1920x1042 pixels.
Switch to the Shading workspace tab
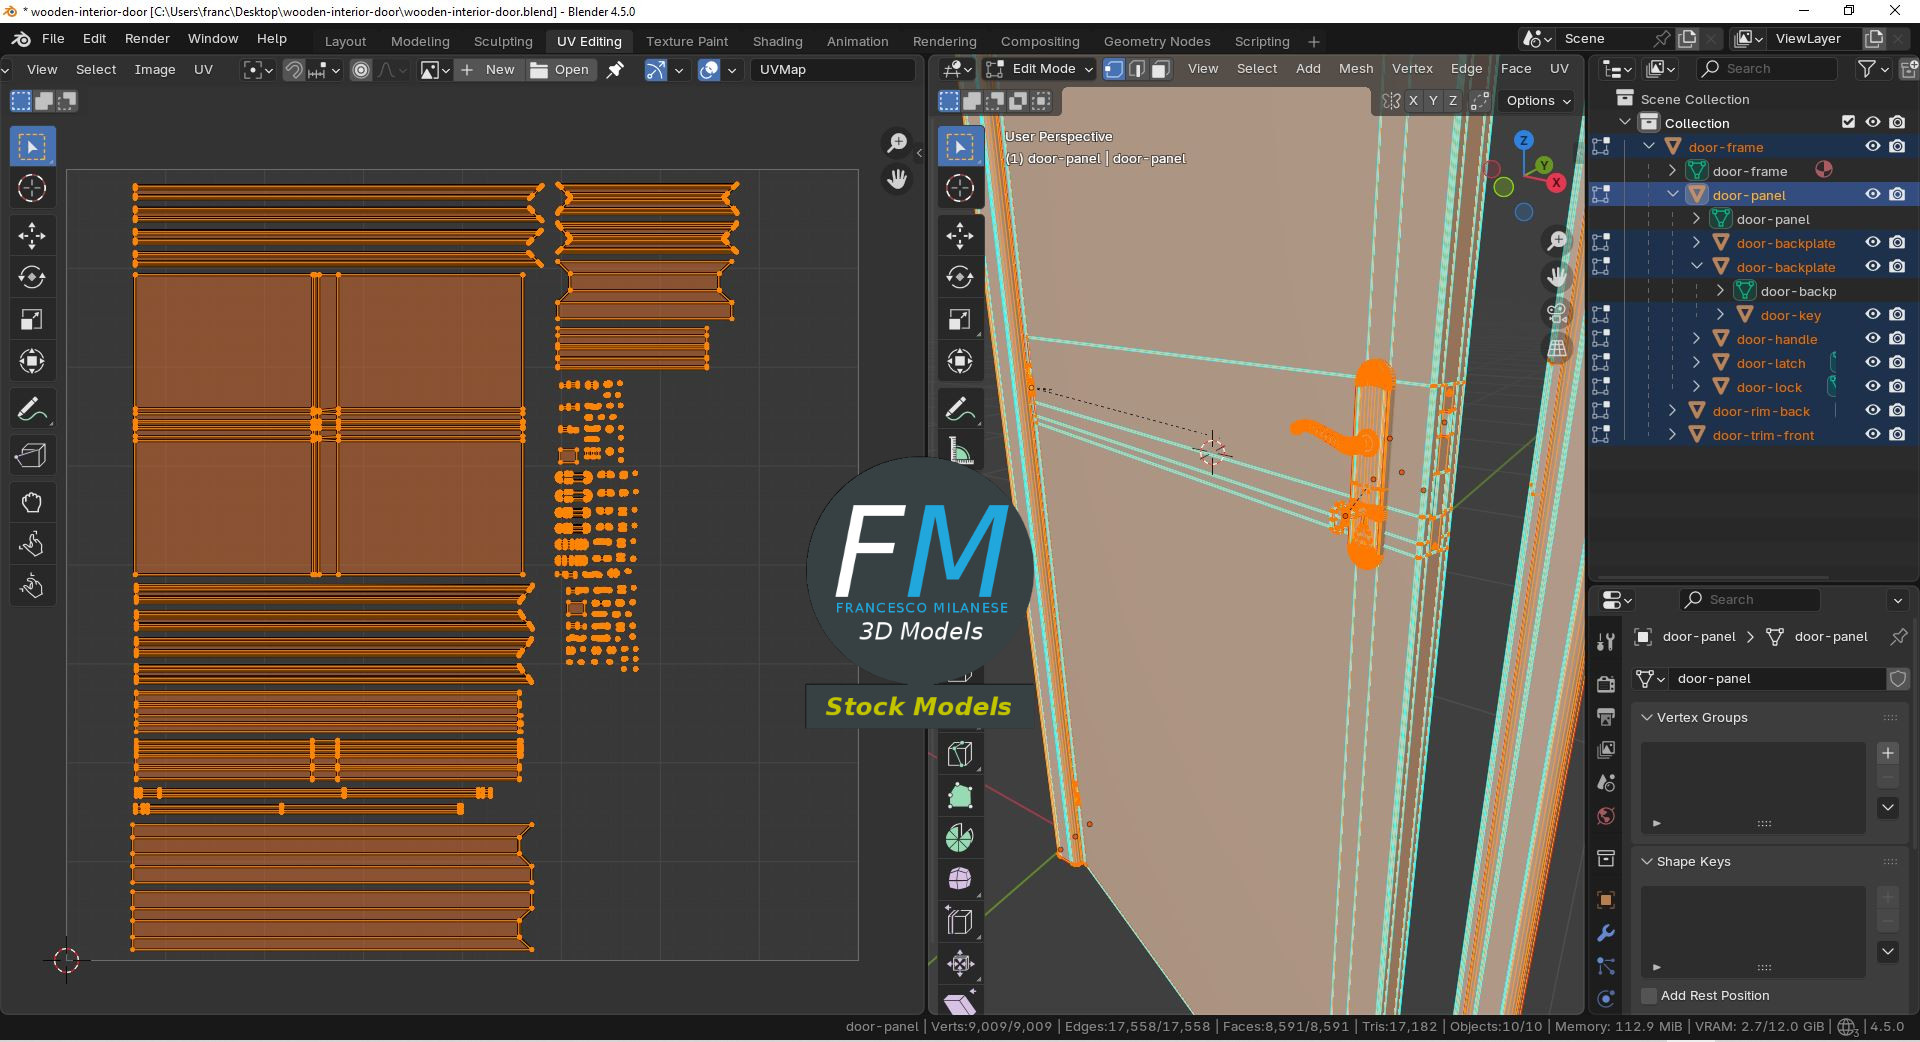(x=777, y=41)
